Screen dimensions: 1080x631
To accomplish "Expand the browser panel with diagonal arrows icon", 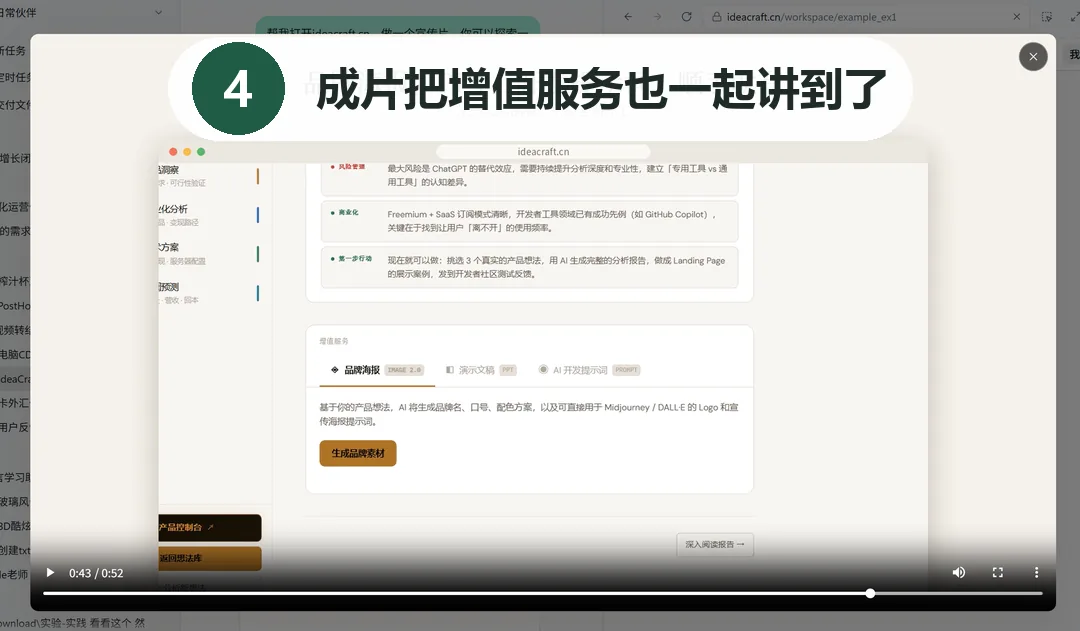I will coord(1074,17).
